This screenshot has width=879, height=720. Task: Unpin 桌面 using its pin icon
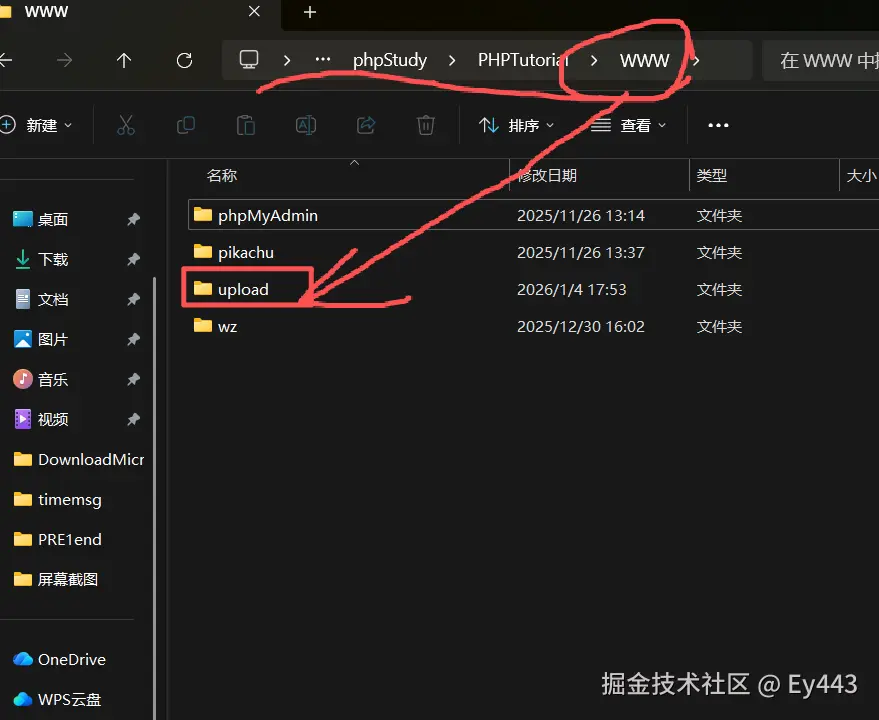pos(133,219)
